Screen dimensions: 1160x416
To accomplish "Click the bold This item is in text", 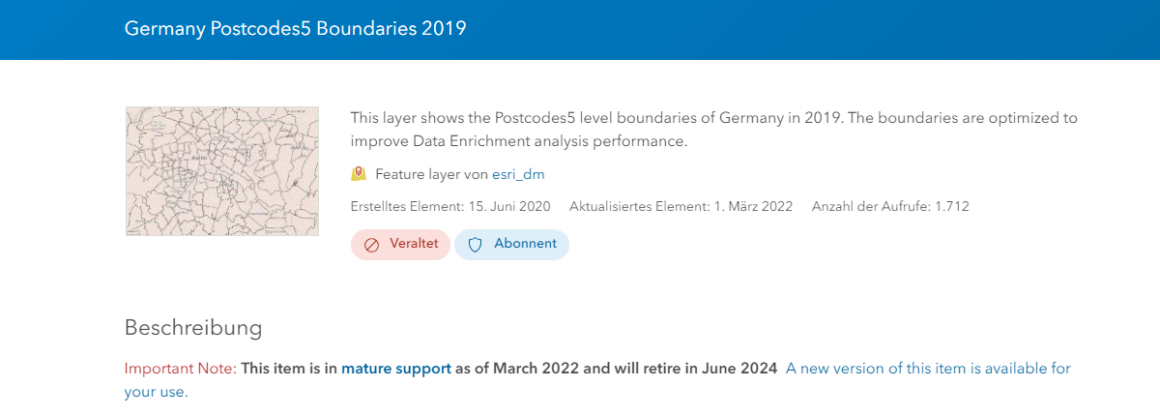I will coord(289,368).
